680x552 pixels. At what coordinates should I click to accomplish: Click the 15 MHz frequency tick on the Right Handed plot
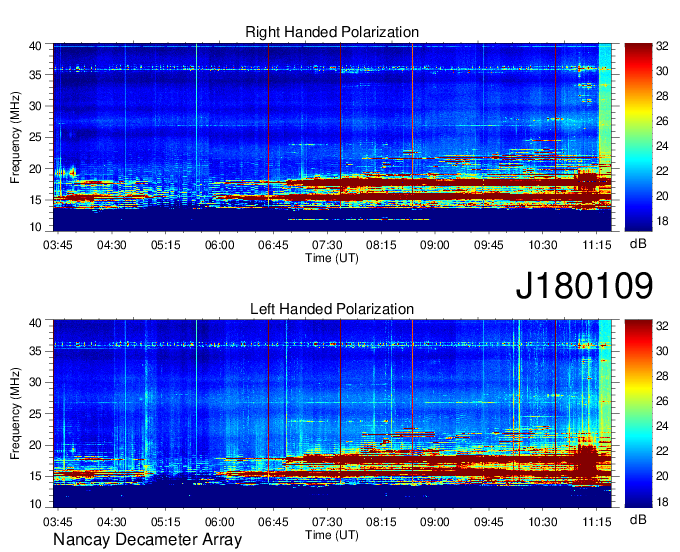pyautogui.click(x=36, y=200)
